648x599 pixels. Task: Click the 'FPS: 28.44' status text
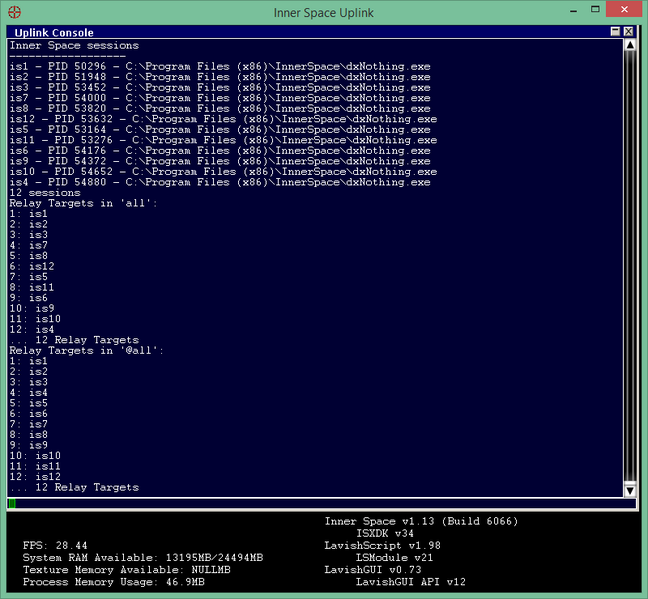[55, 546]
